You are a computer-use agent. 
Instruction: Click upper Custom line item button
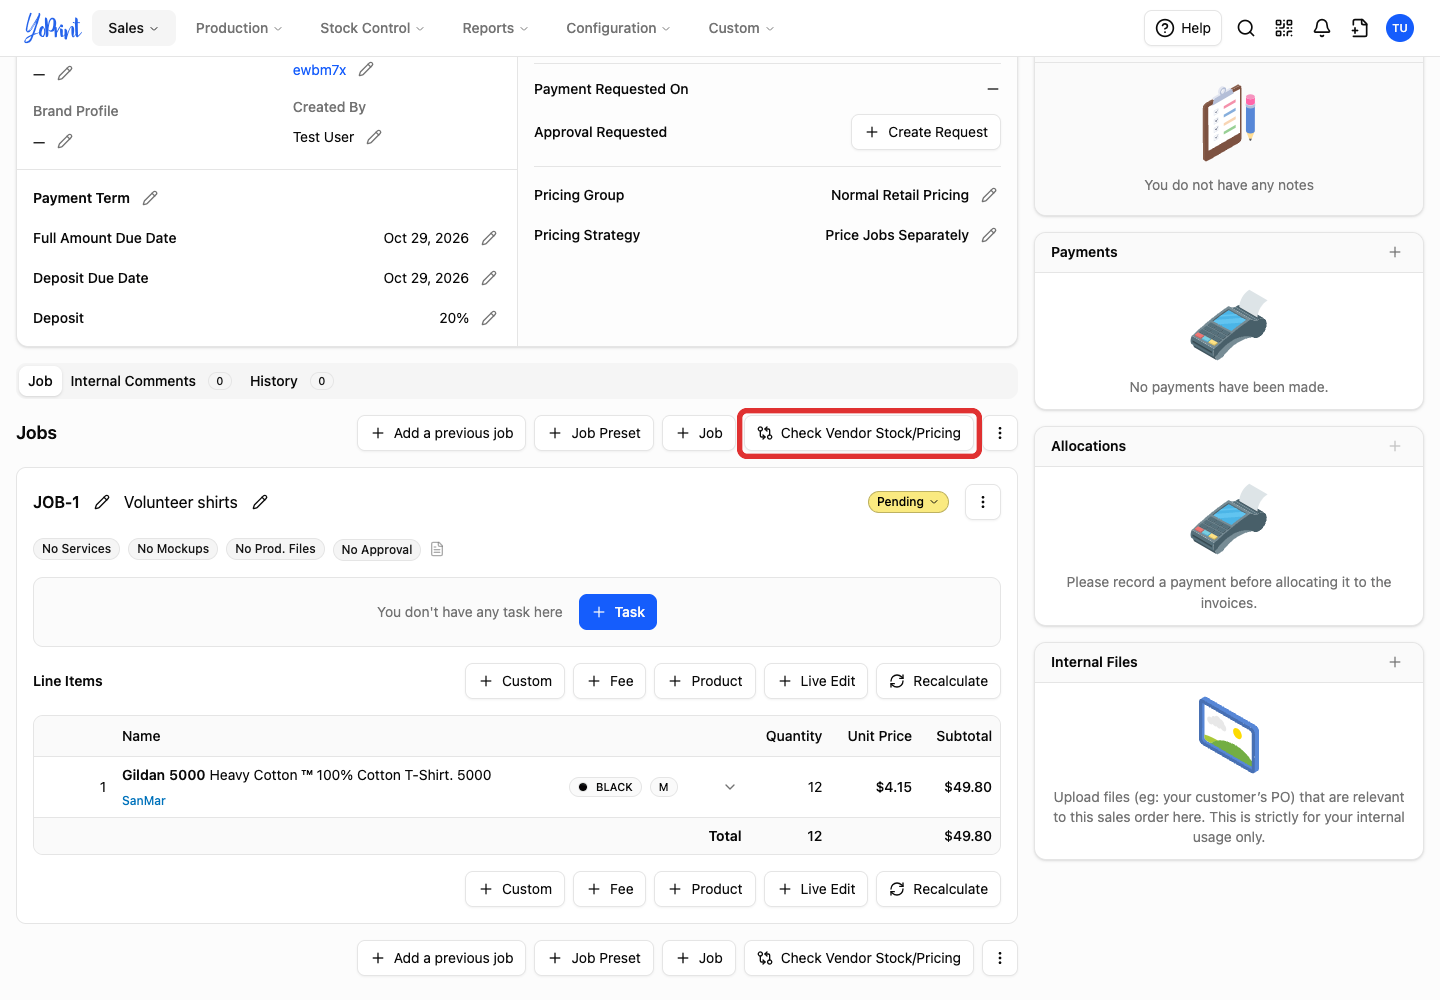(515, 681)
